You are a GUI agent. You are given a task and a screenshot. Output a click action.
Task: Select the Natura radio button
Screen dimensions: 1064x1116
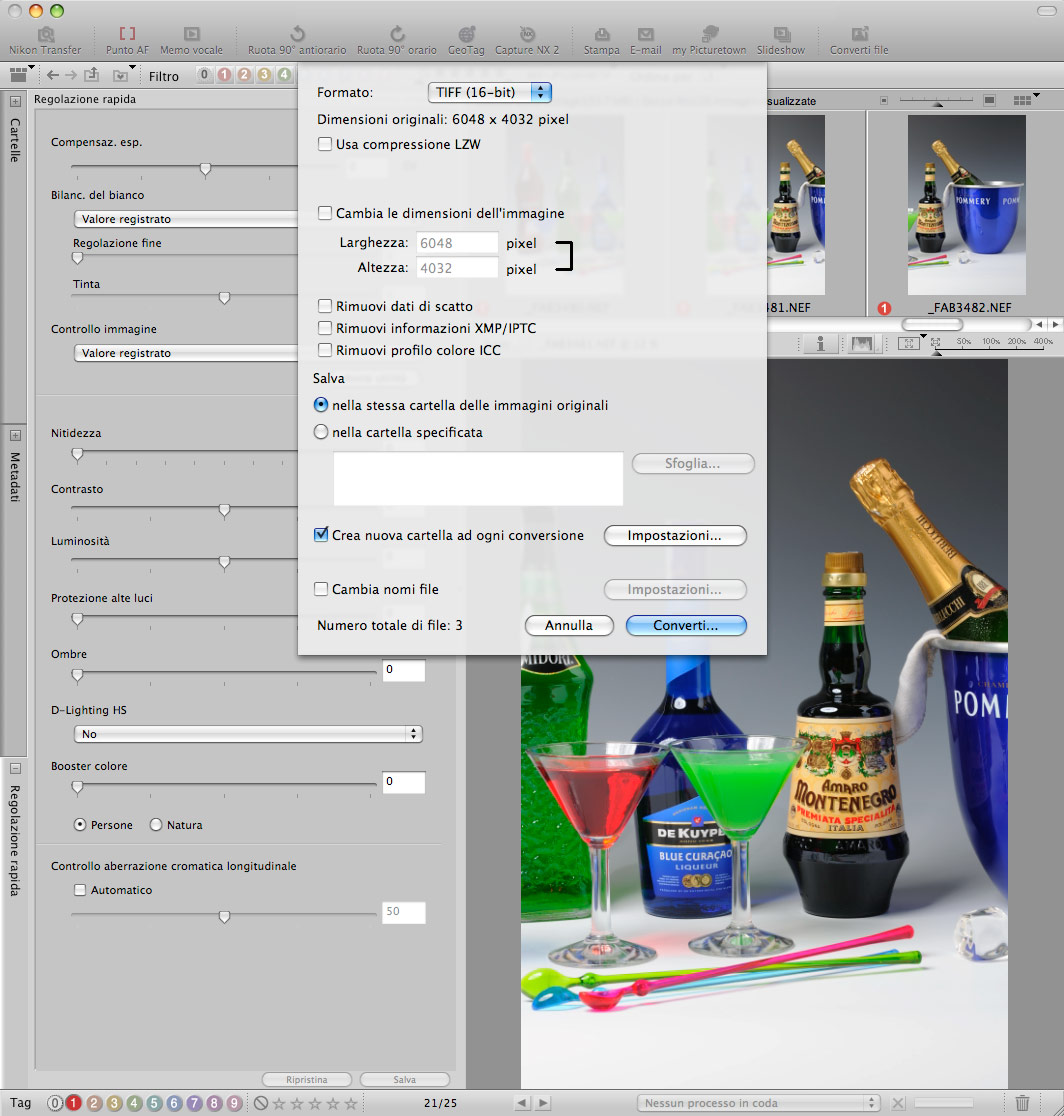click(x=156, y=825)
